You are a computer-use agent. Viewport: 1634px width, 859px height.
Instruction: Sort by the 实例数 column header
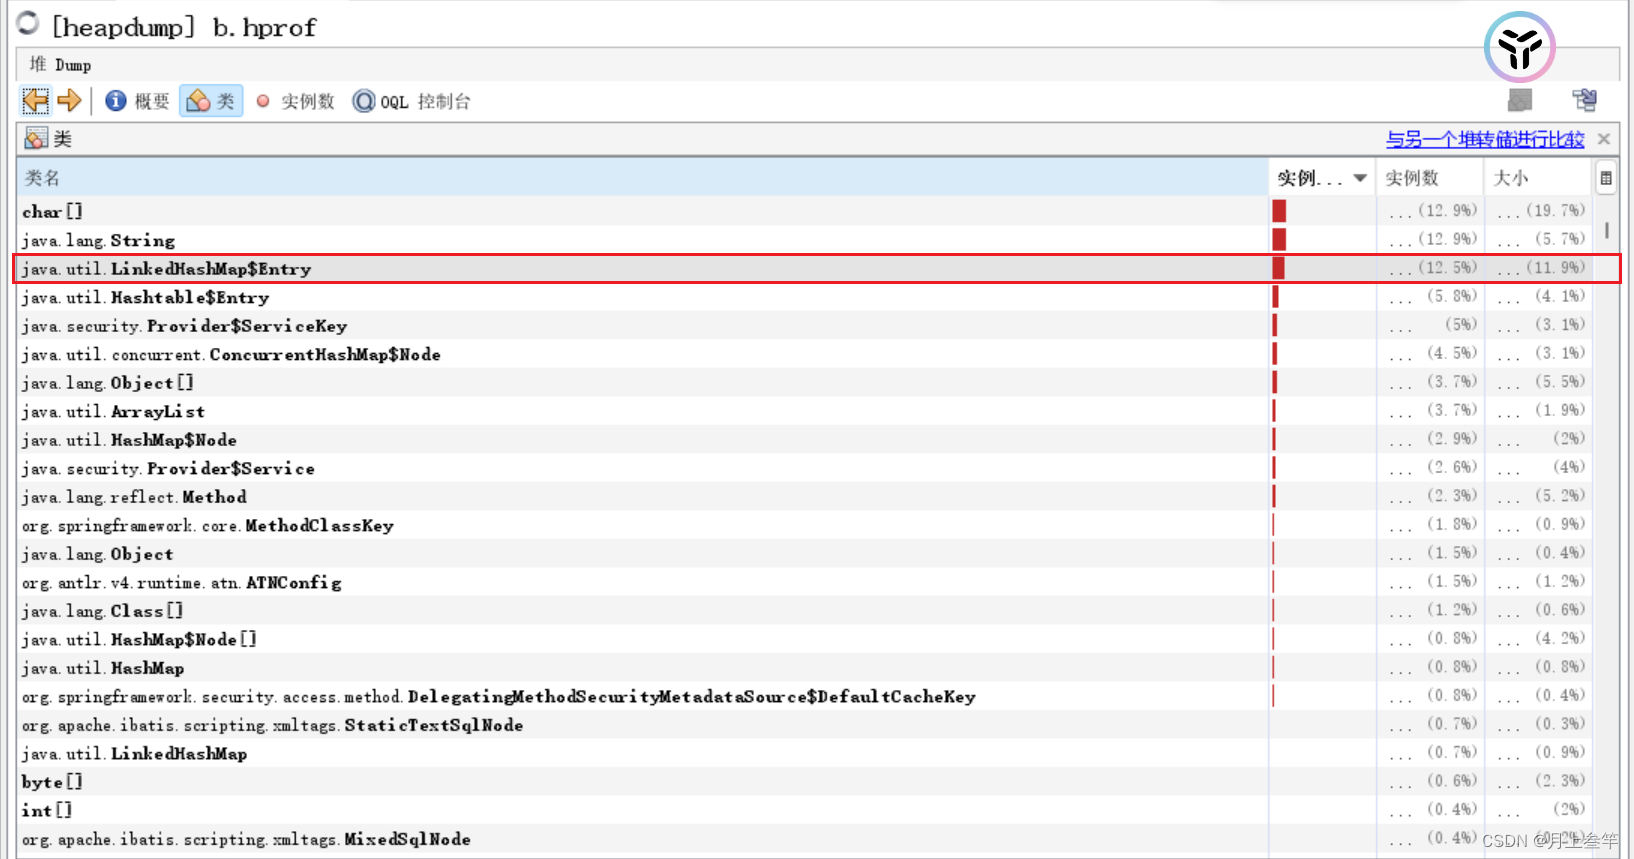(x=1430, y=178)
